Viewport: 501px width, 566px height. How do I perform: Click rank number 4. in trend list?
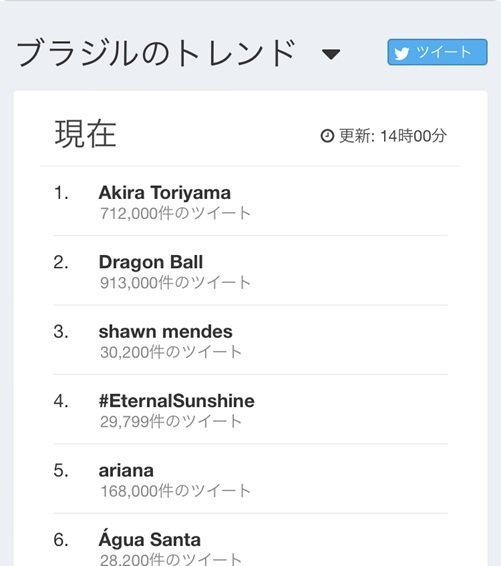[x=61, y=401]
